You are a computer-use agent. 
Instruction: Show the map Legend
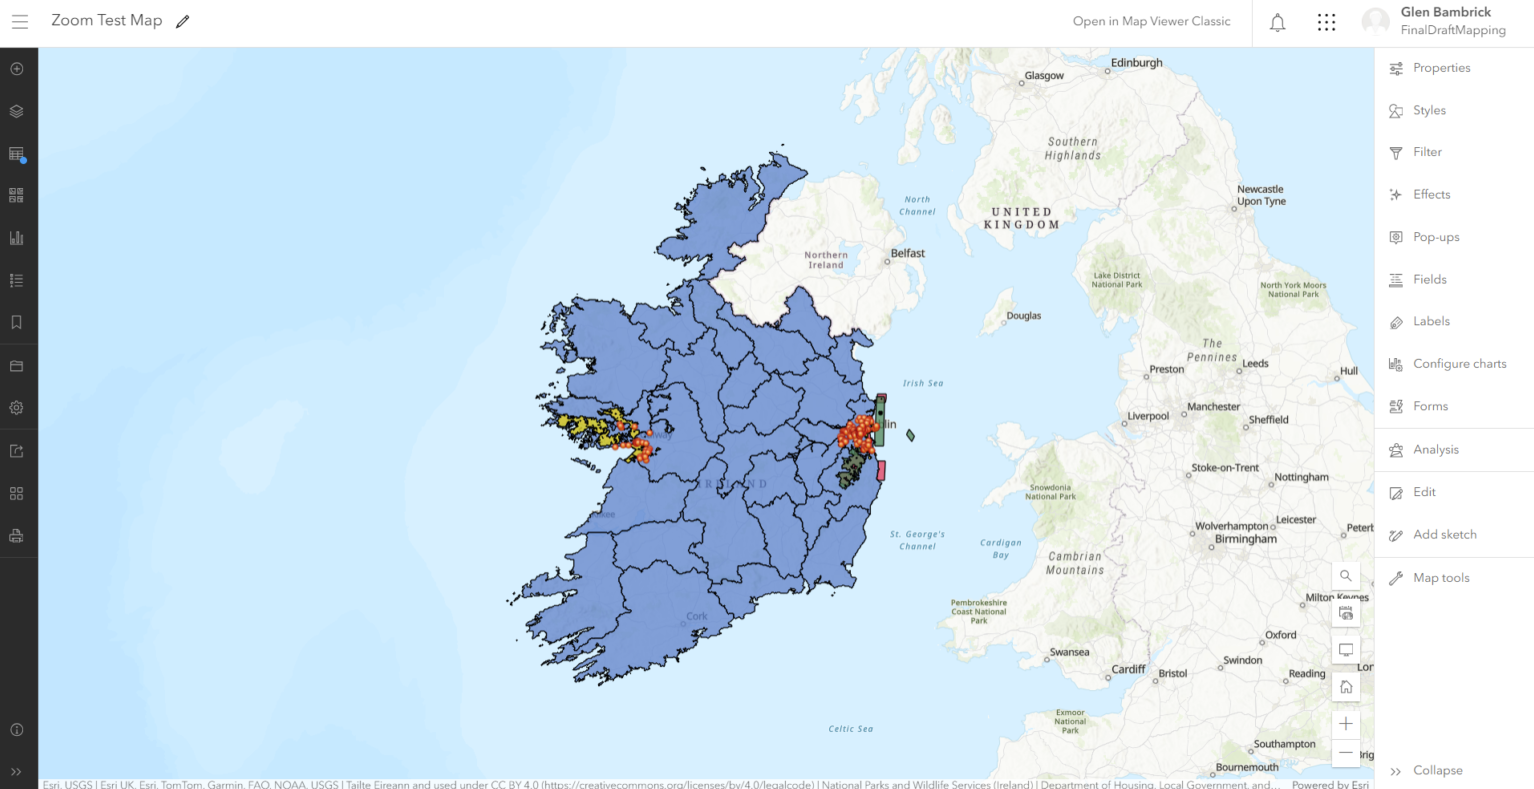click(x=17, y=279)
